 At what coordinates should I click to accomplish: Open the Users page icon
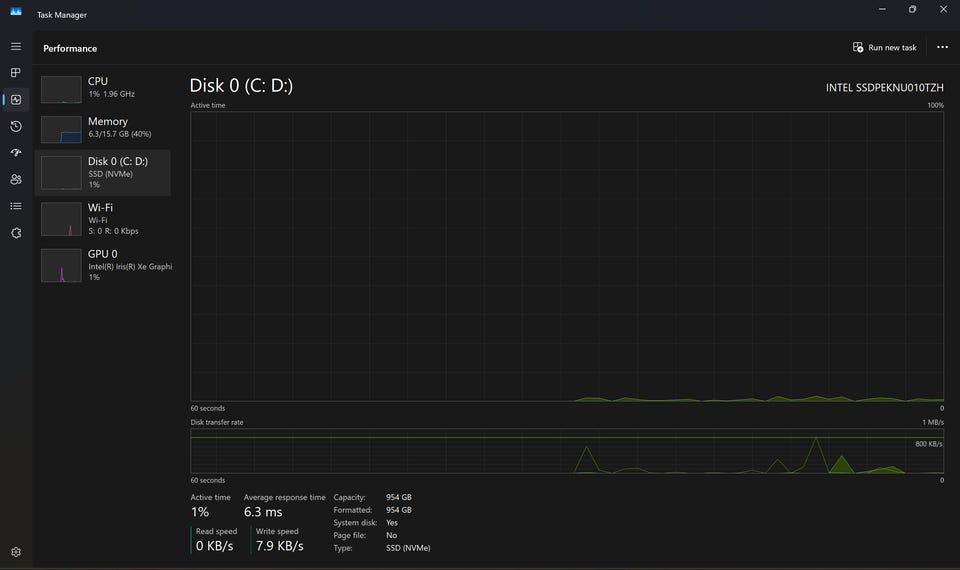[16, 179]
